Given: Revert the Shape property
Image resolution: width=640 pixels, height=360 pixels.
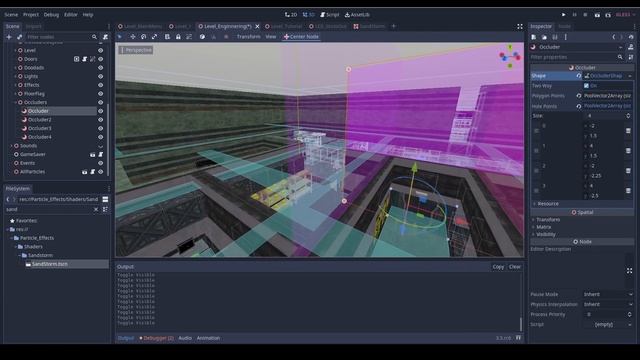Looking at the screenshot, I should point(579,76).
